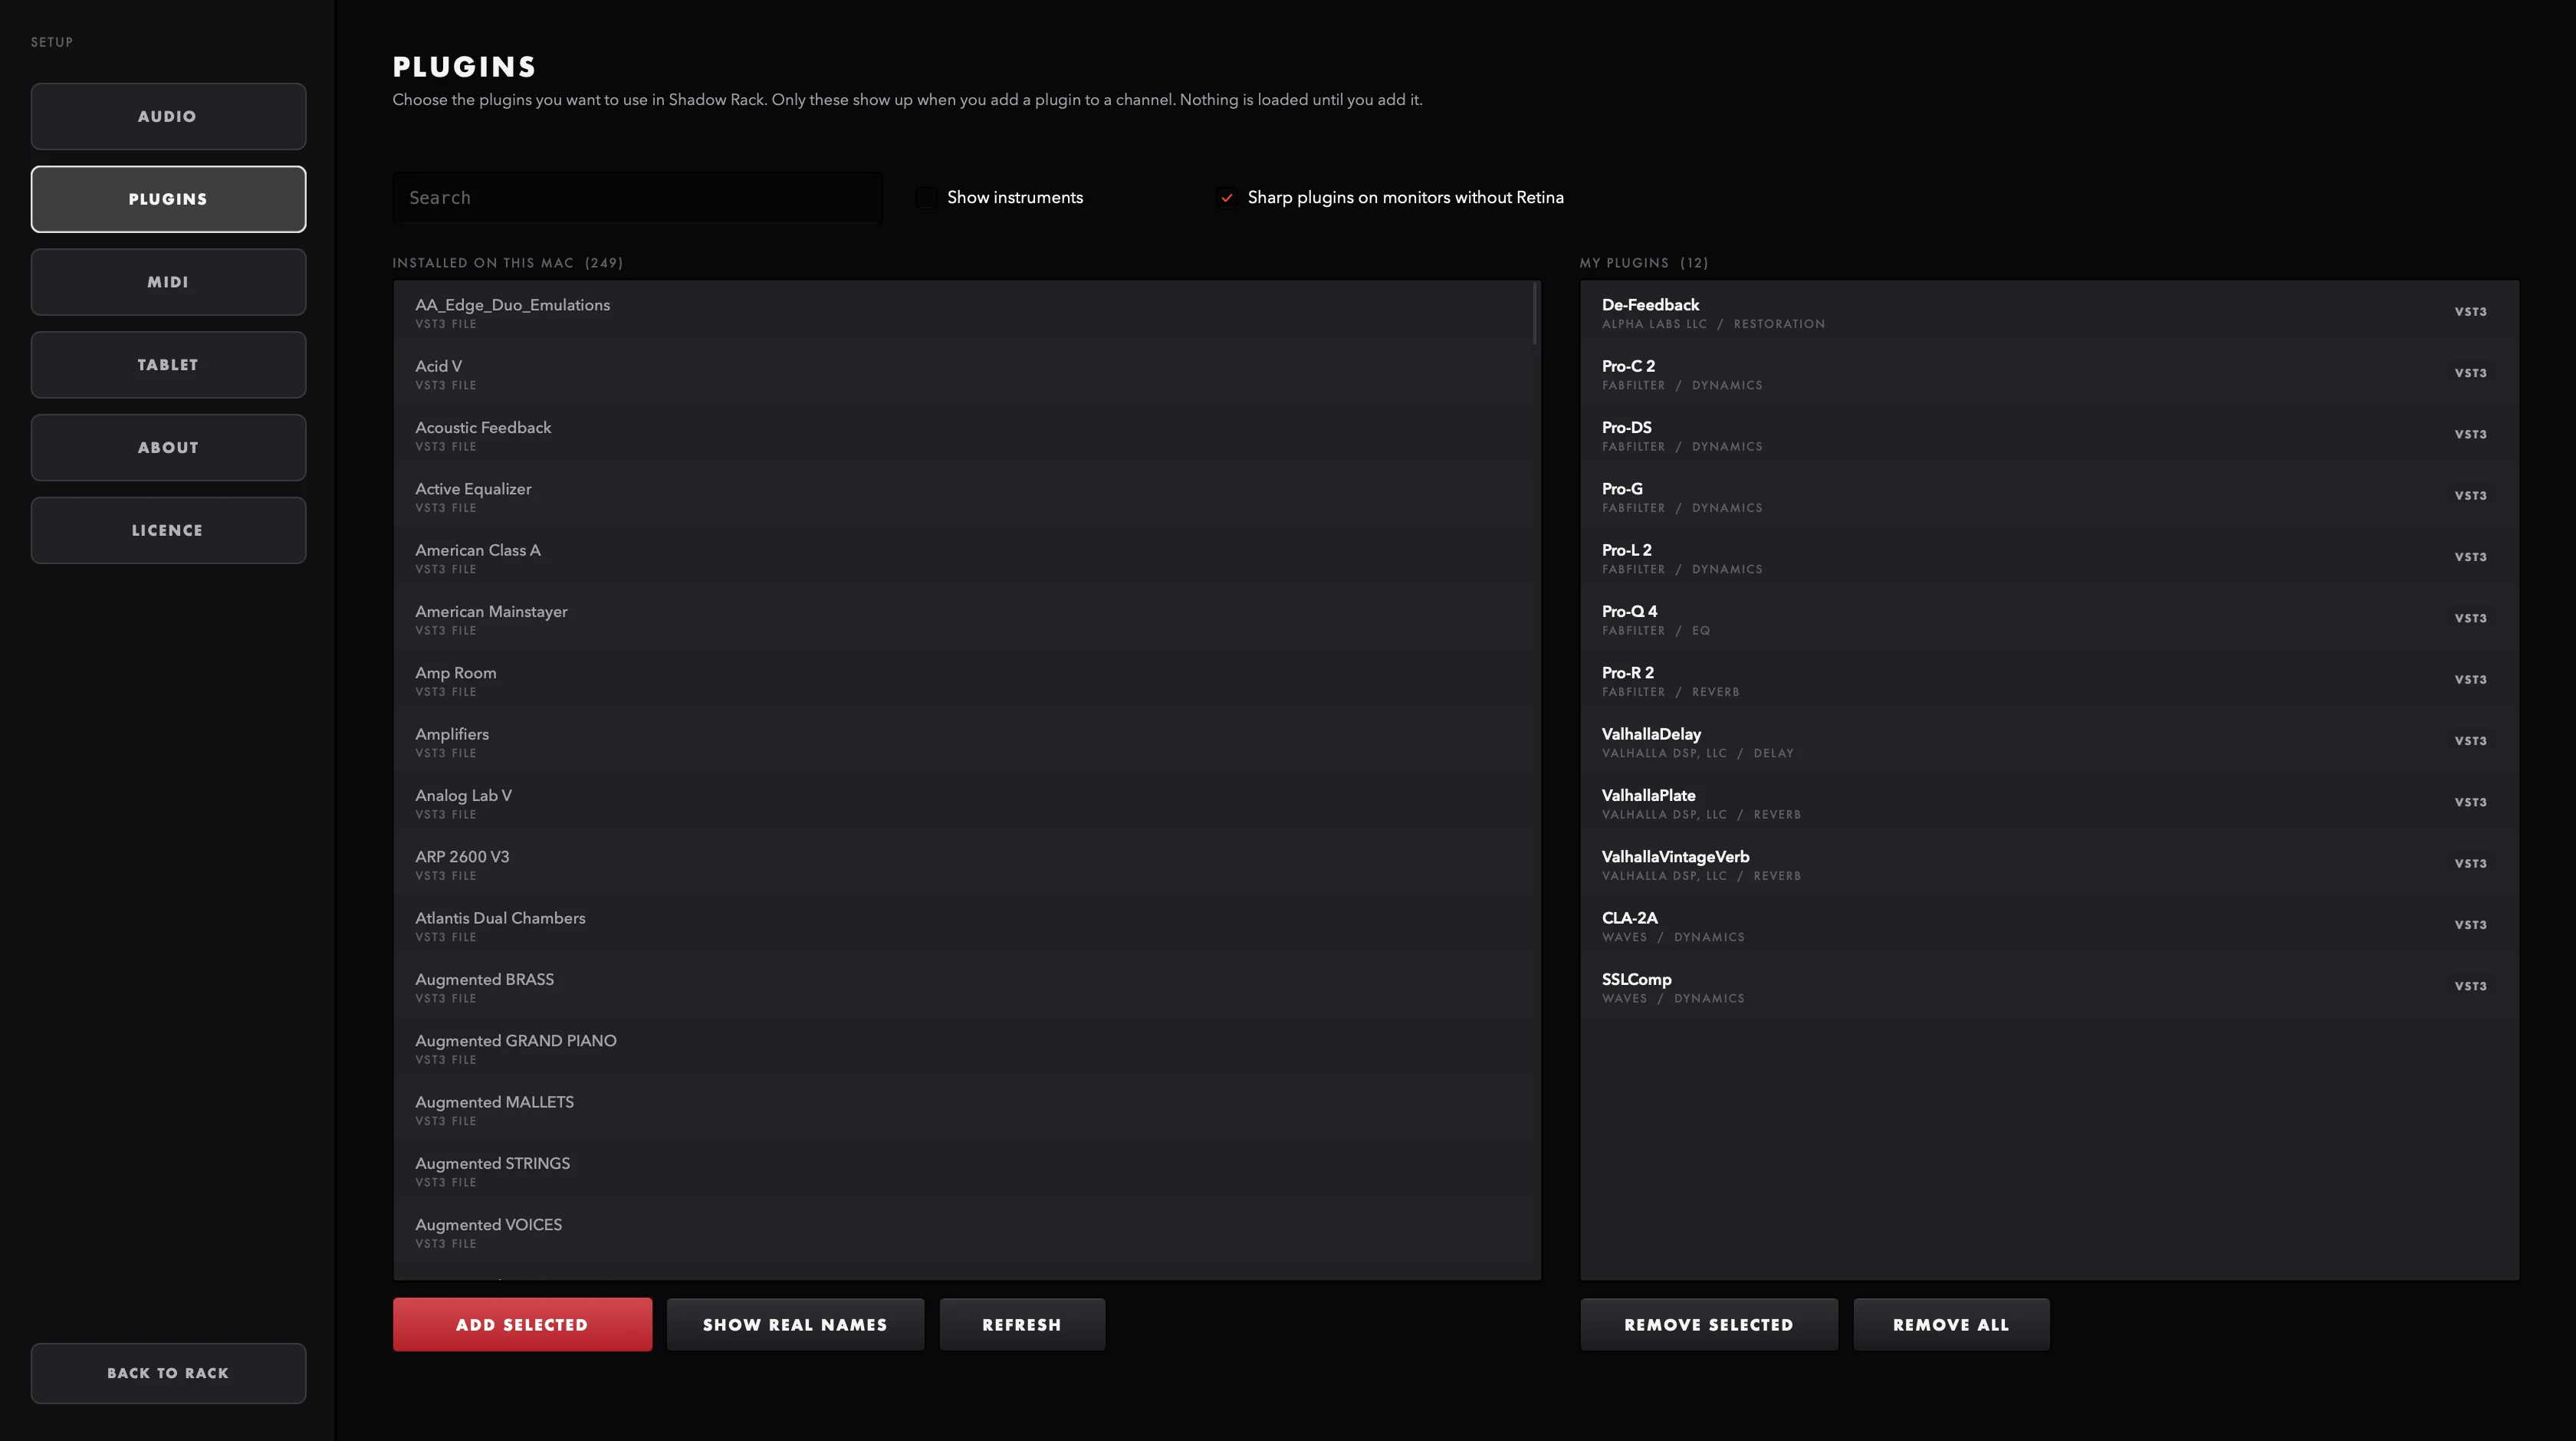Show real plugin names
The image size is (2576, 1441).
tap(795, 1324)
